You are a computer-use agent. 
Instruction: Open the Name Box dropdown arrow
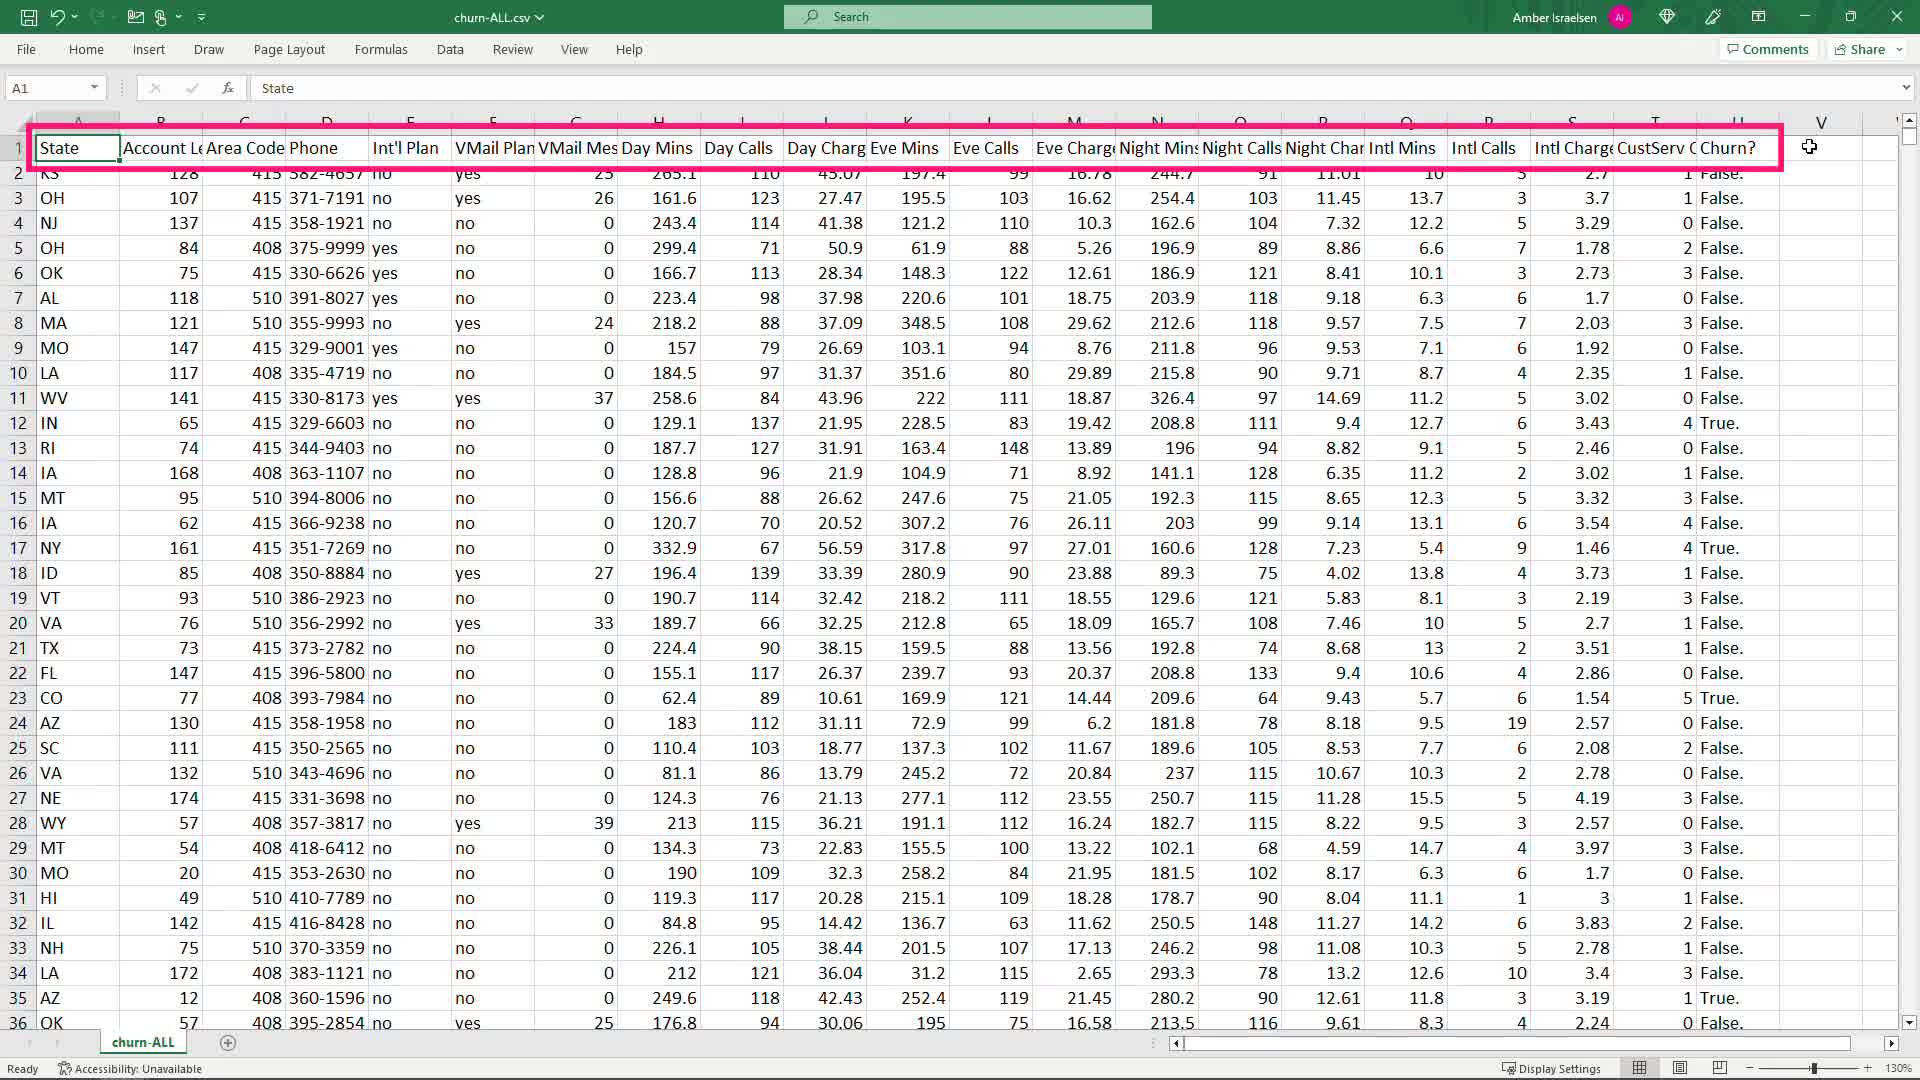point(94,88)
